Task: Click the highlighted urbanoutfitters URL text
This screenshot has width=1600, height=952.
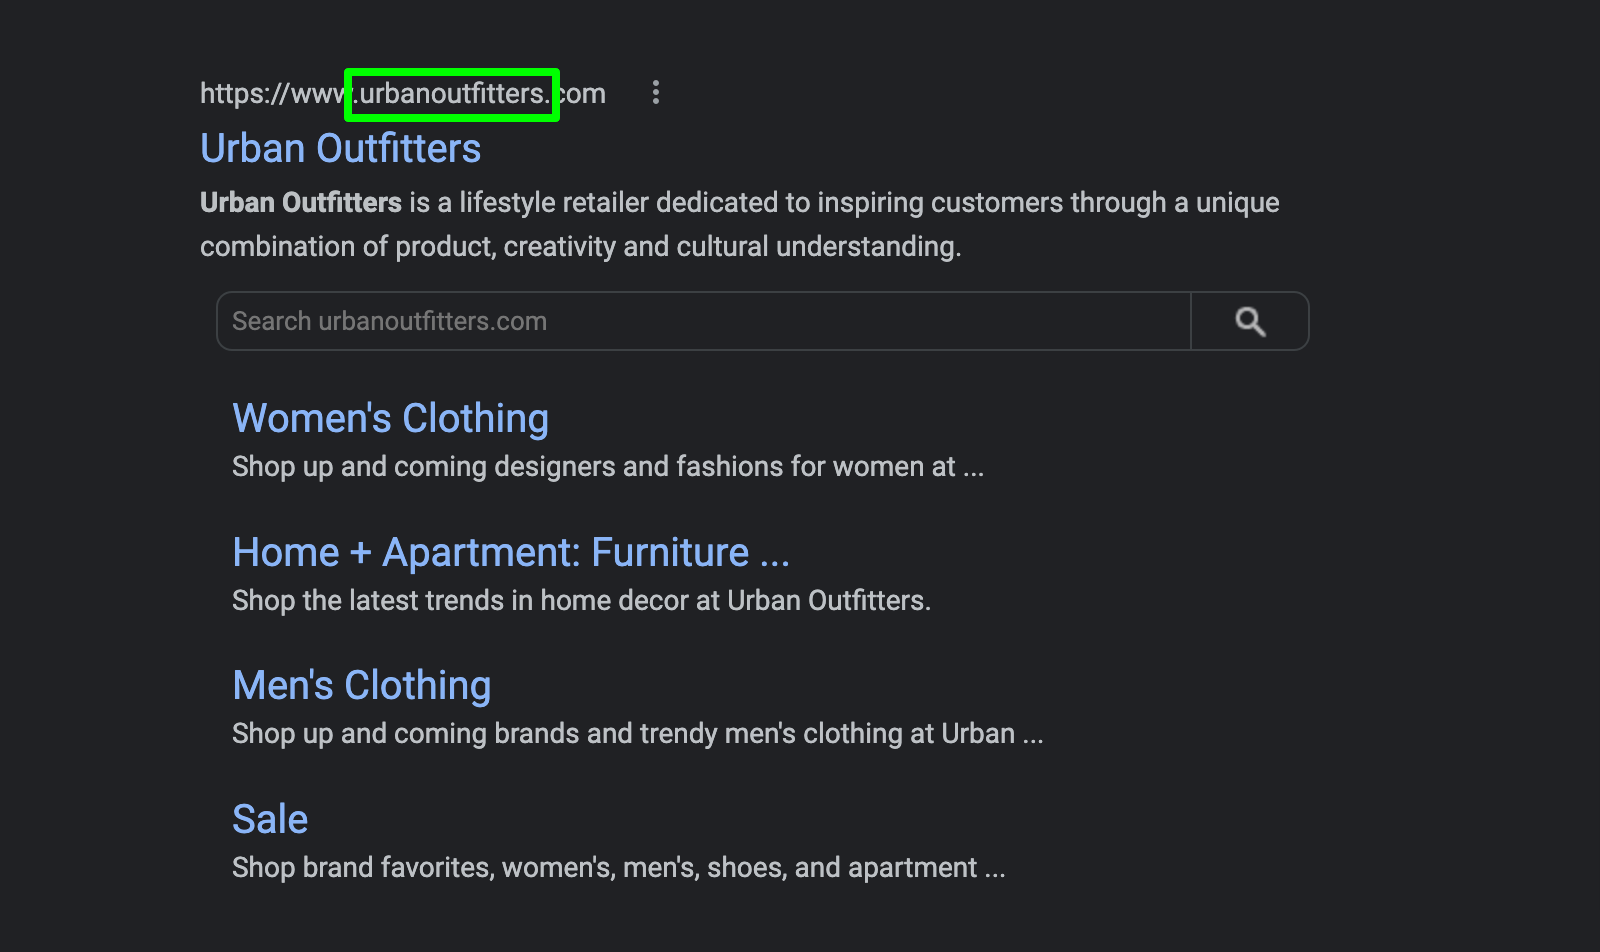Action: tap(452, 94)
